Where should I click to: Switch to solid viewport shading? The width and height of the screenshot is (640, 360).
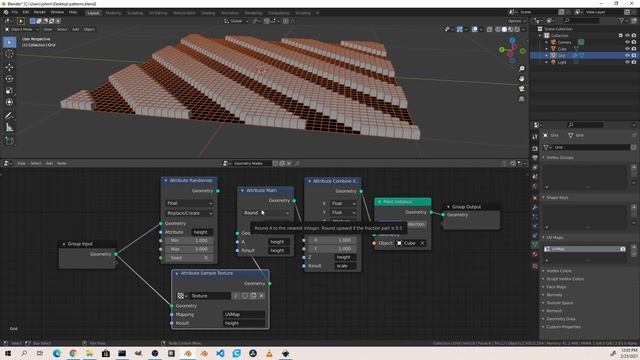[x=504, y=29]
